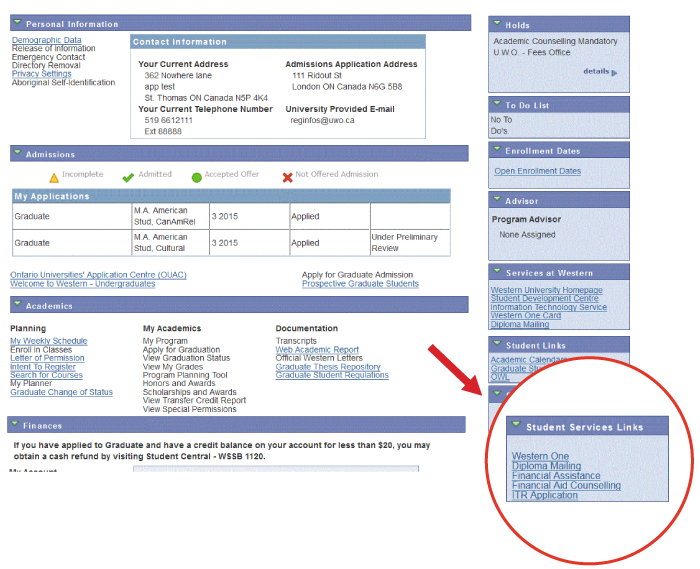Click Program Planning Tool text
This screenshot has width=700, height=569.
(185, 375)
